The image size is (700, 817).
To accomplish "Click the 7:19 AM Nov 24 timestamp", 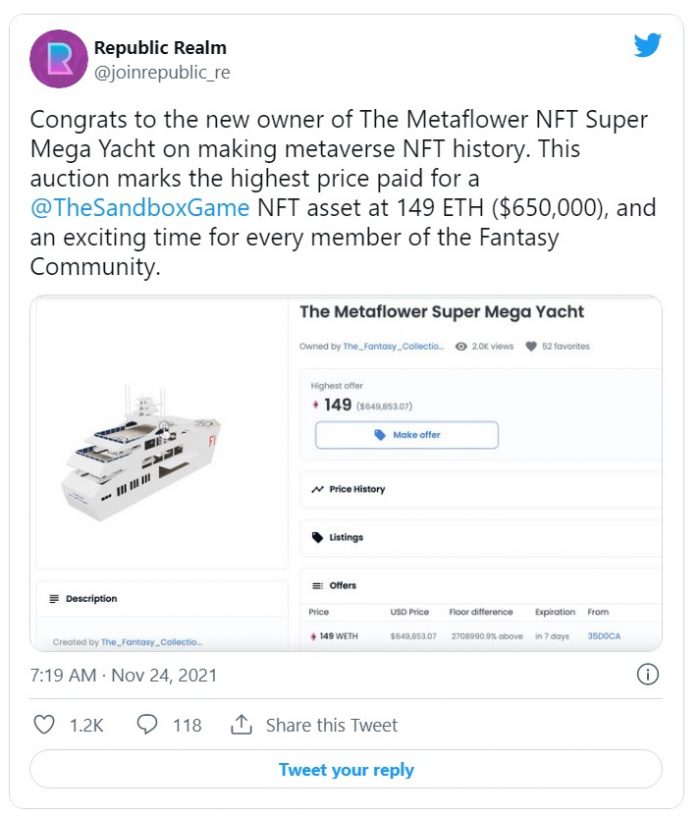I will [x=123, y=675].
